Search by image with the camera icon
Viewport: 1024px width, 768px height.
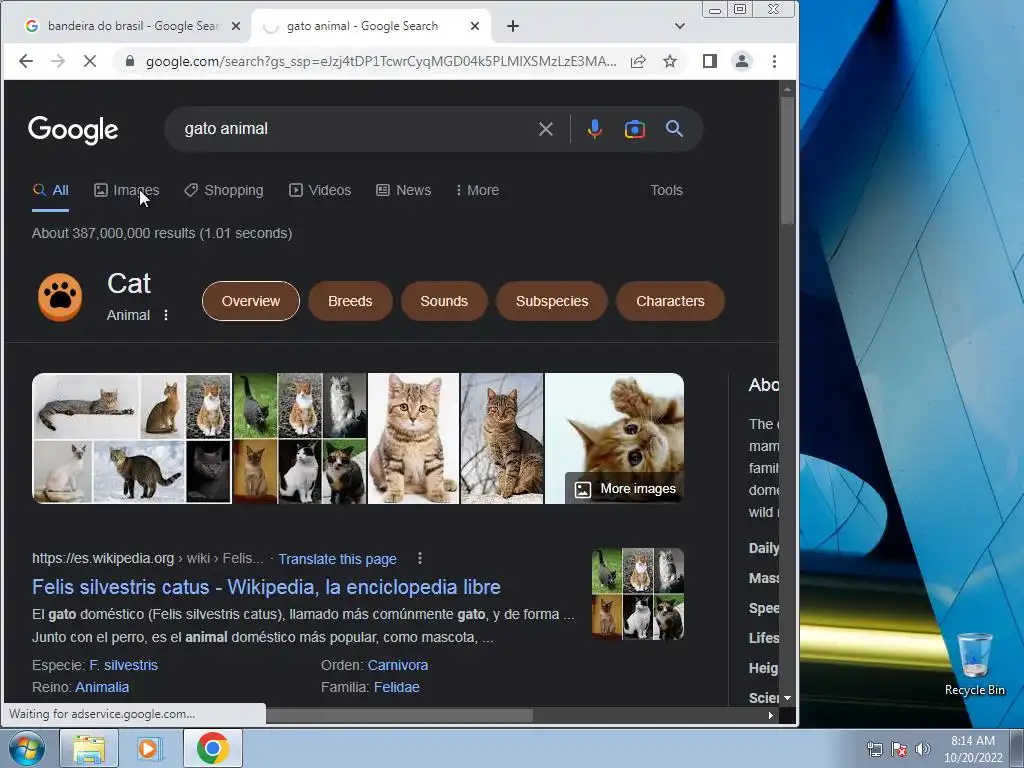click(634, 129)
